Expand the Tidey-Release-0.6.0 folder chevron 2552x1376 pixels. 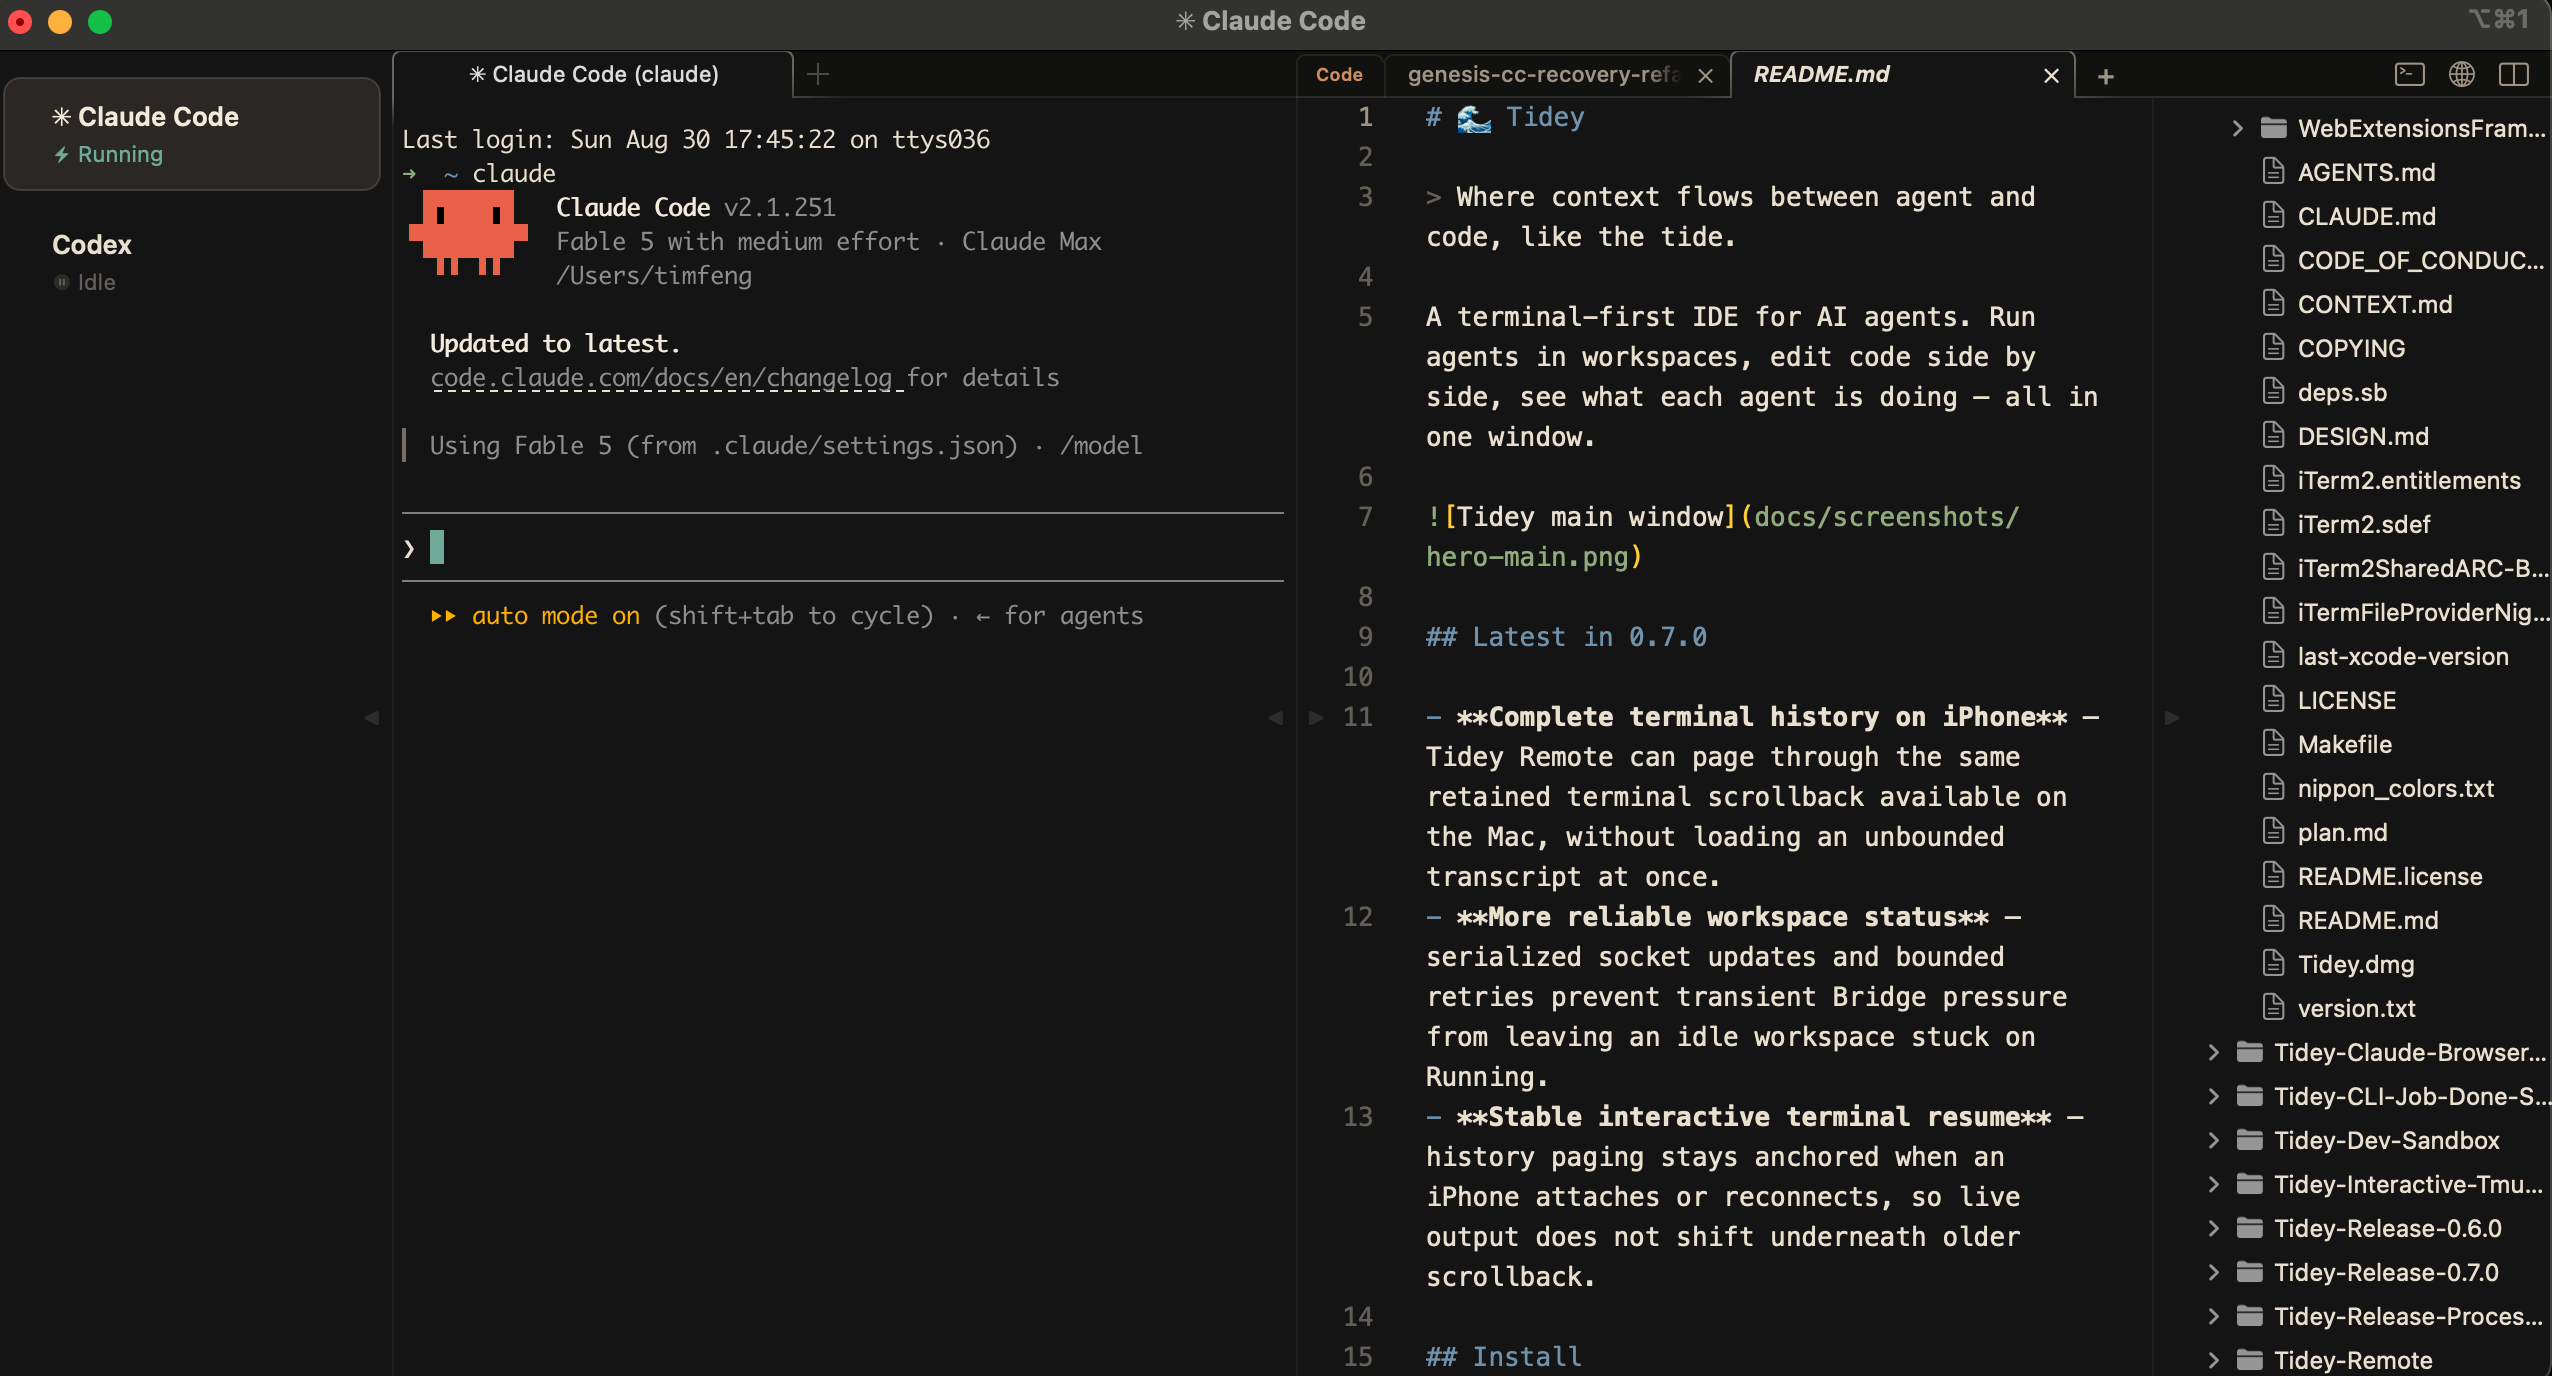click(x=2214, y=1228)
